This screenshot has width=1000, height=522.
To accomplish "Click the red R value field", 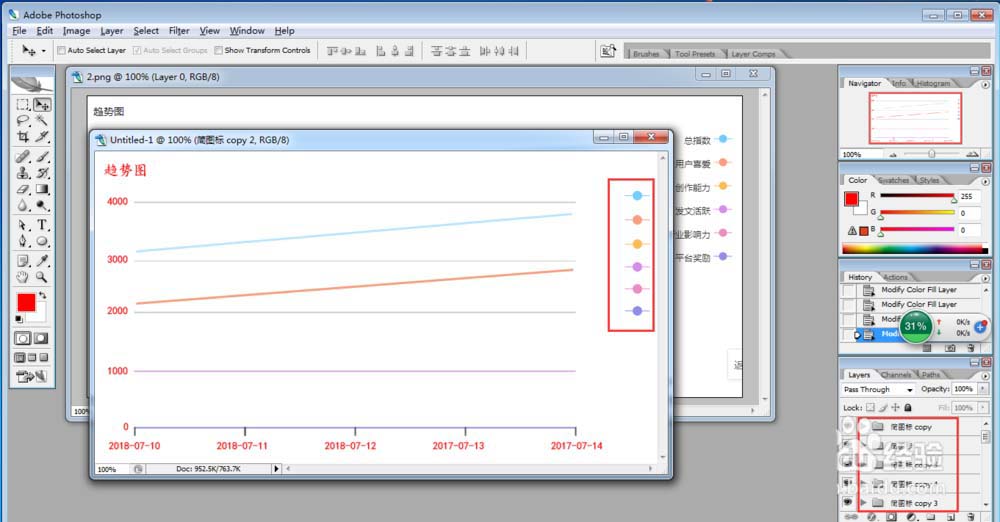I will coord(968,197).
